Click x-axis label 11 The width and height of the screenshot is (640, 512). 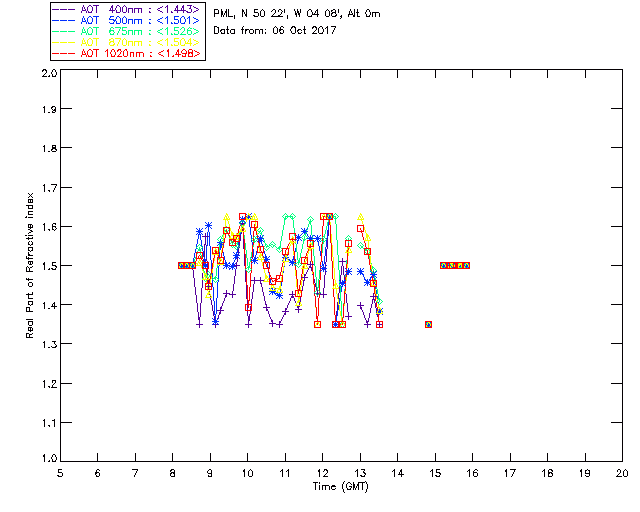(285, 473)
